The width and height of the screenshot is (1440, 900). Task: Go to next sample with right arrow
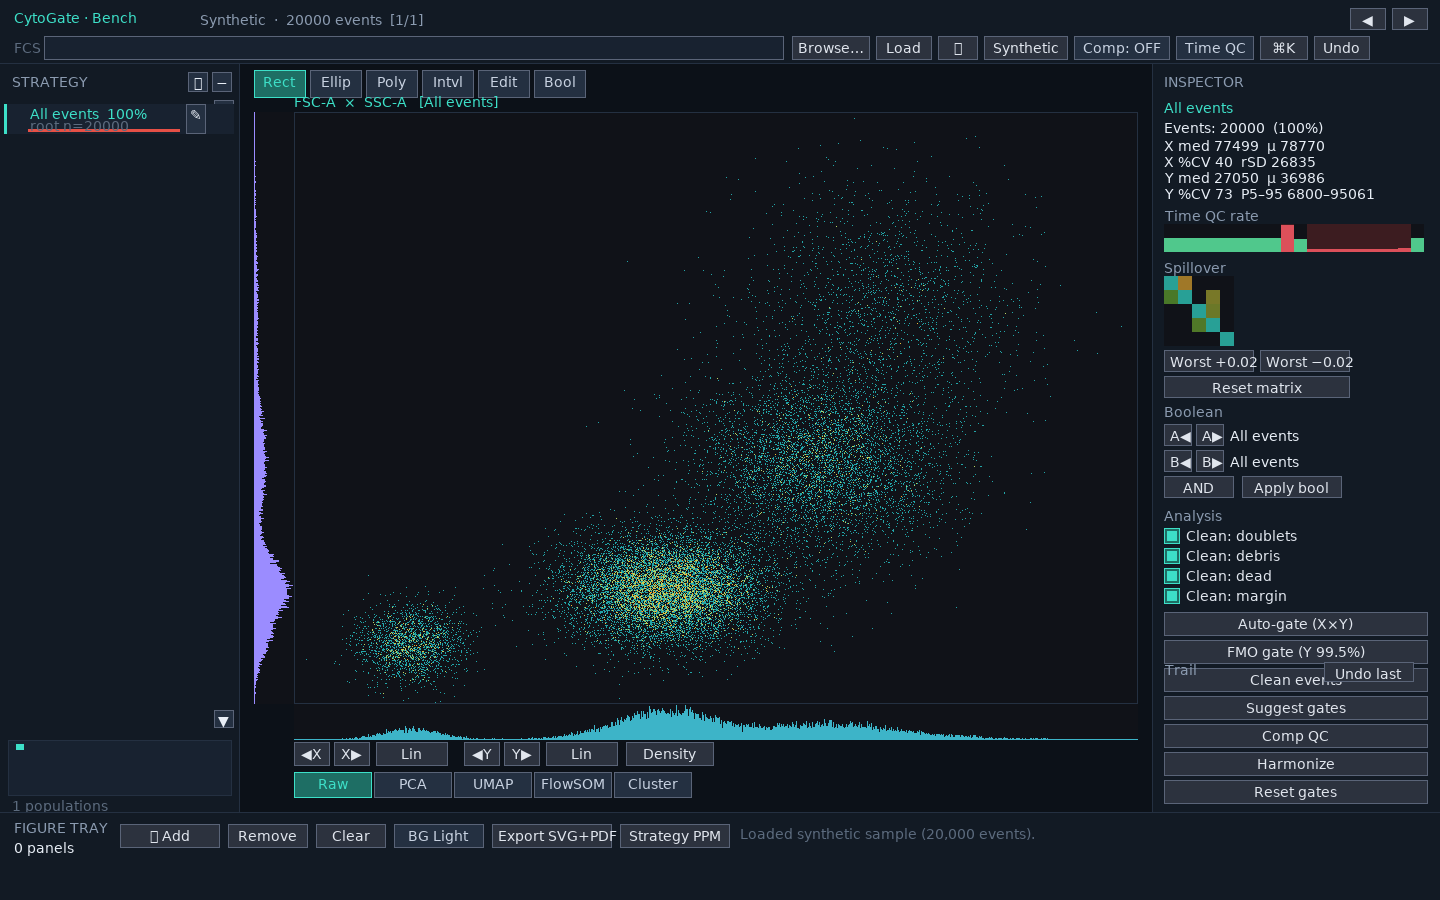pos(1410,20)
